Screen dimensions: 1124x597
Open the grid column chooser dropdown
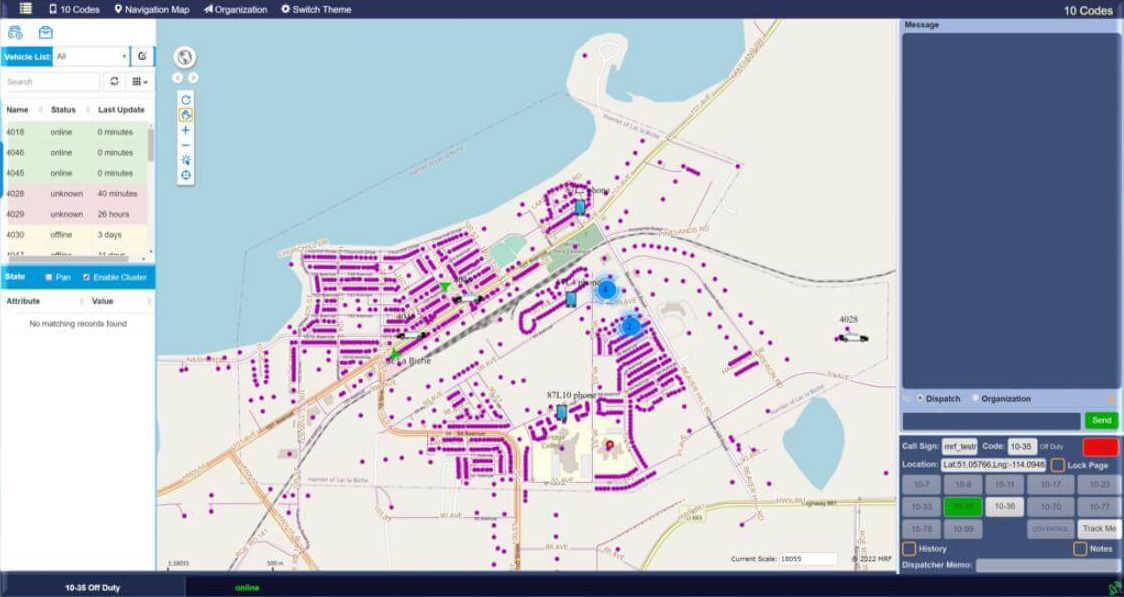(141, 82)
